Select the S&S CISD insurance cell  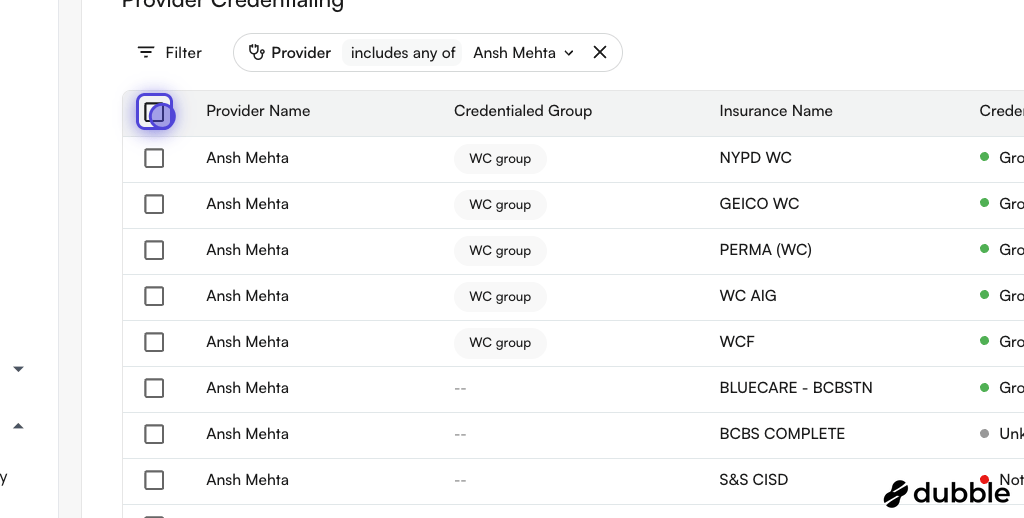pyautogui.click(x=754, y=480)
